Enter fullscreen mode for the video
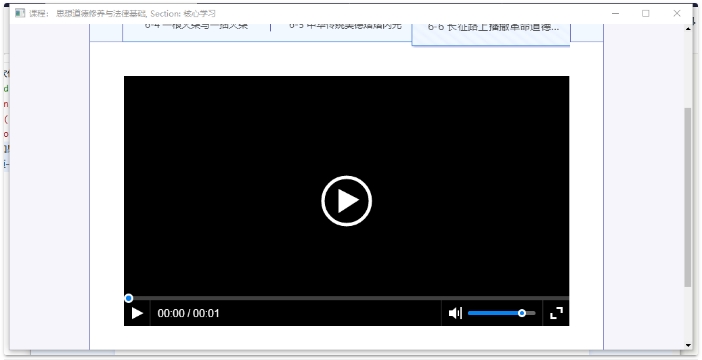This screenshot has width=702, height=360. [556, 313]
